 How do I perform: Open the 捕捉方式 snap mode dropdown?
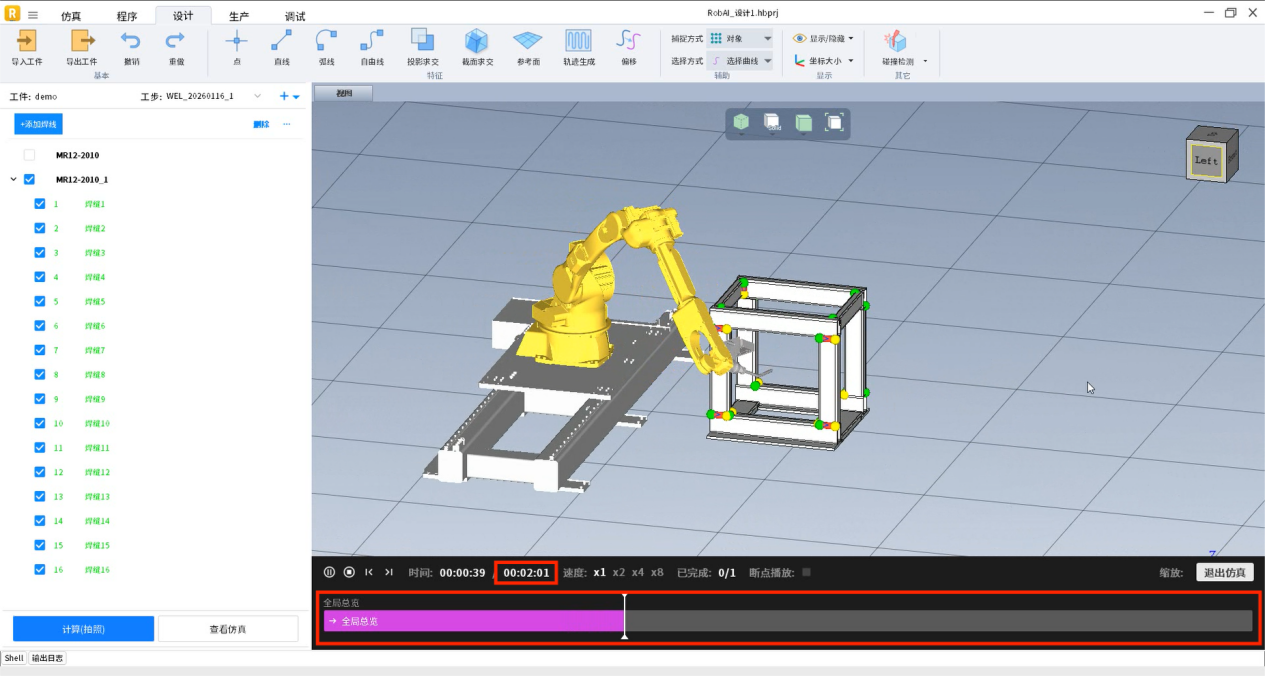740,39
